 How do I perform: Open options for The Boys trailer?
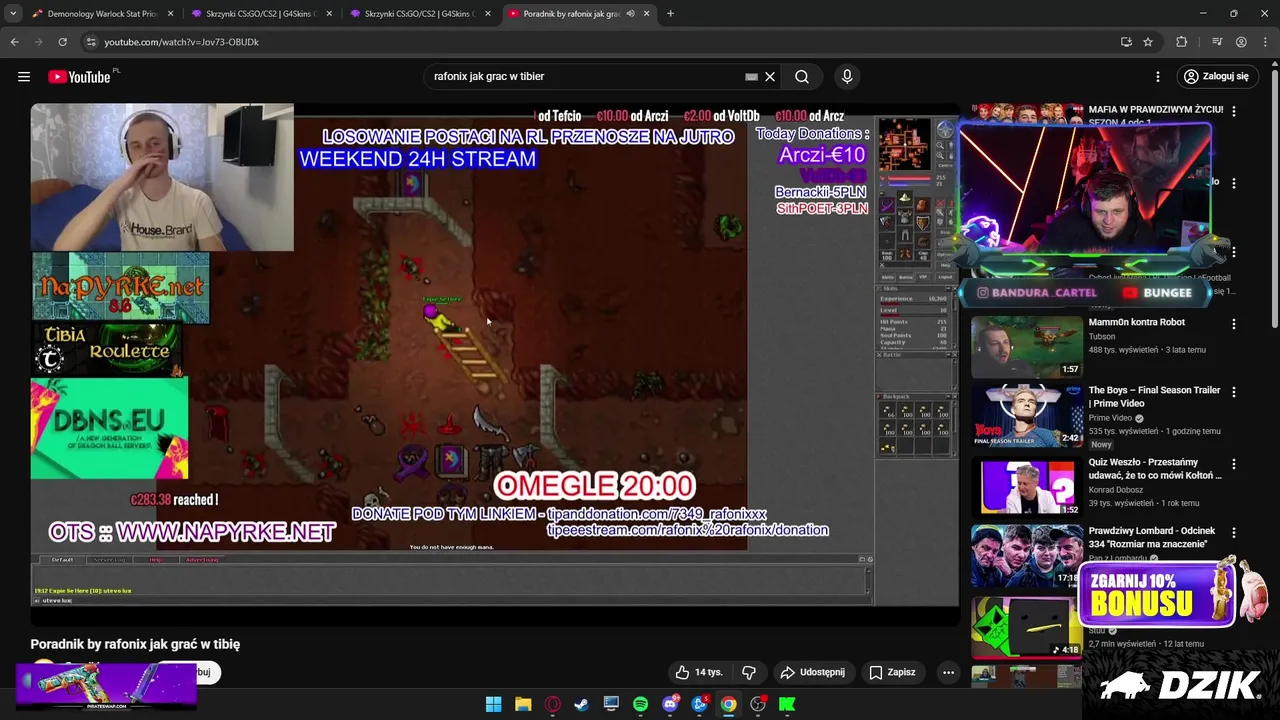1234,392
